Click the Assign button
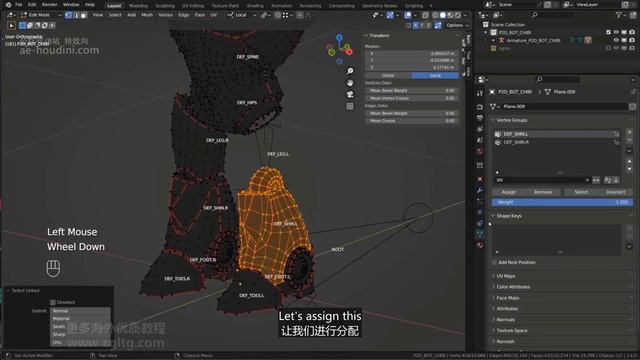This screenshot has width=640, height=360. pyautogui.click(x=509, y=192)
